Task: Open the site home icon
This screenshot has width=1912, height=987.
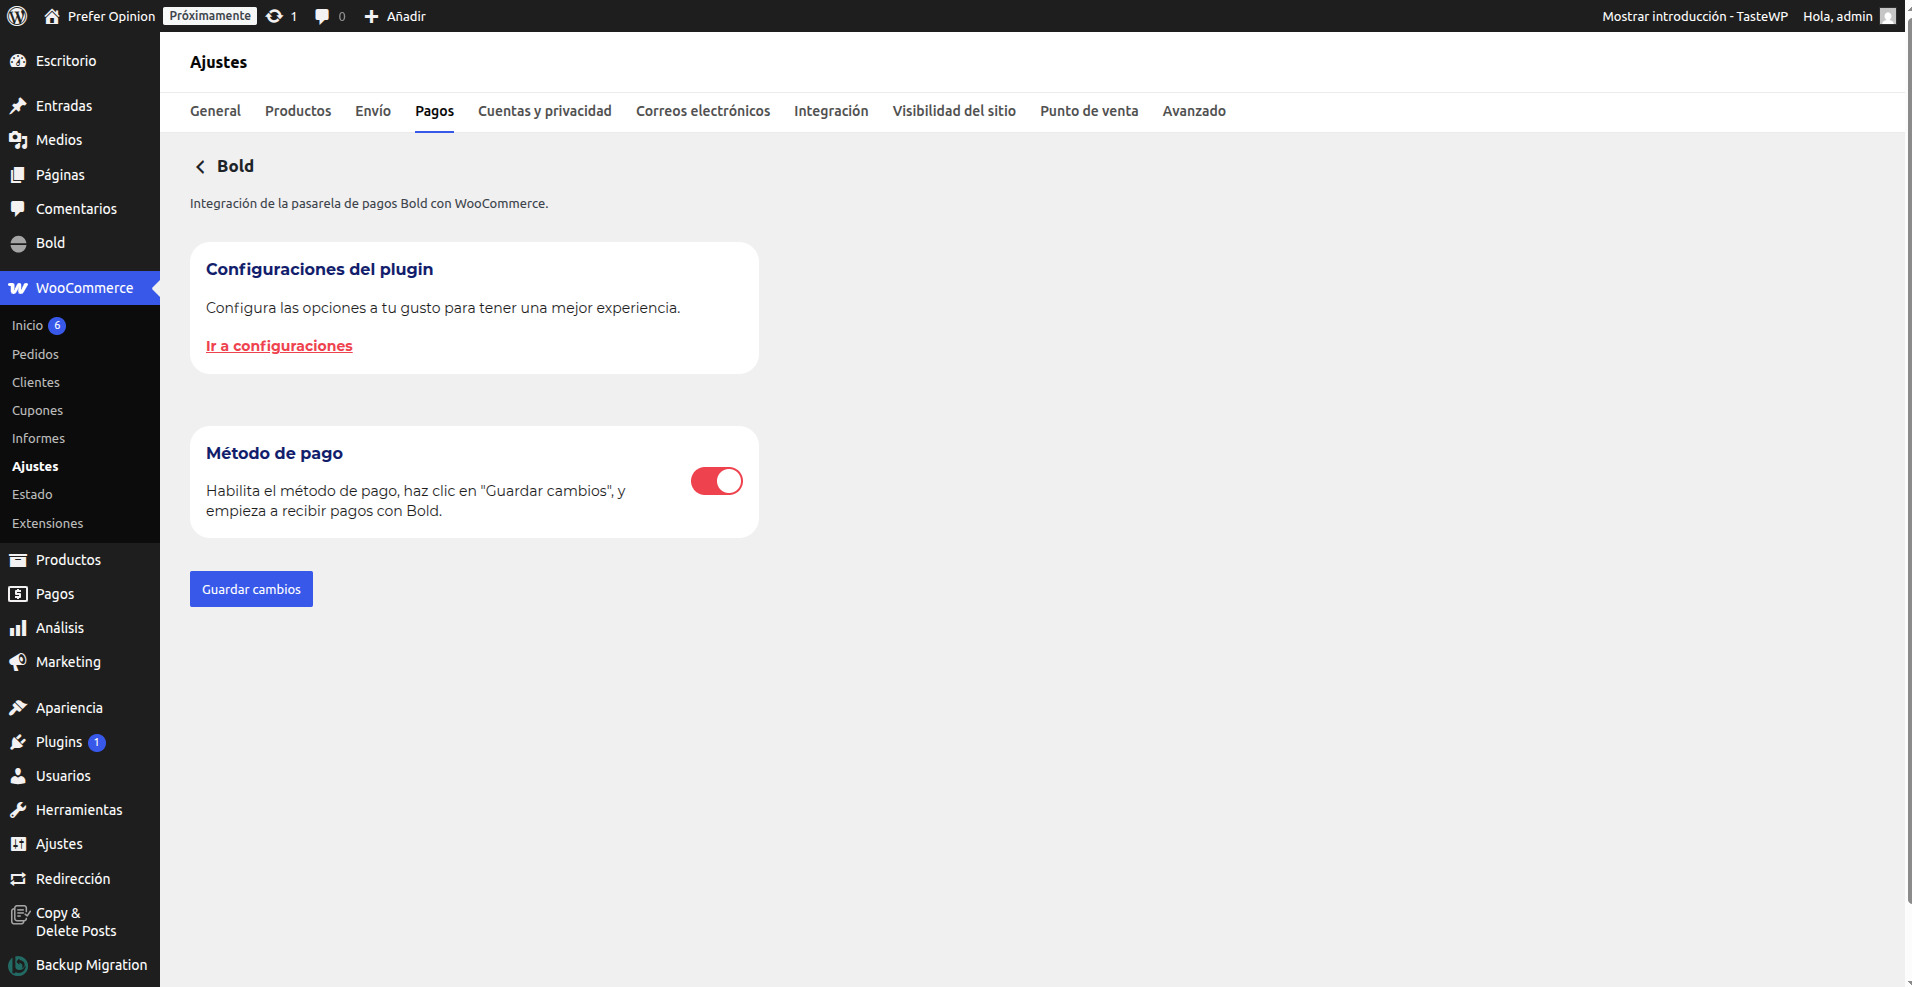Action: pos(52,16)
